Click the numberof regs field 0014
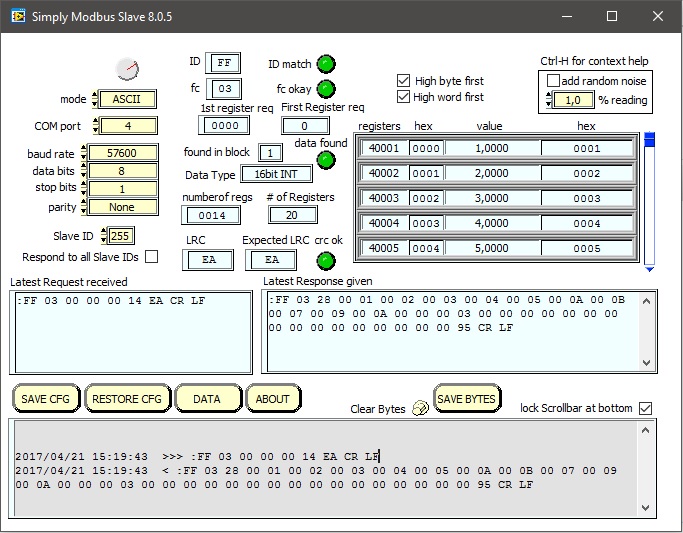 212,215
